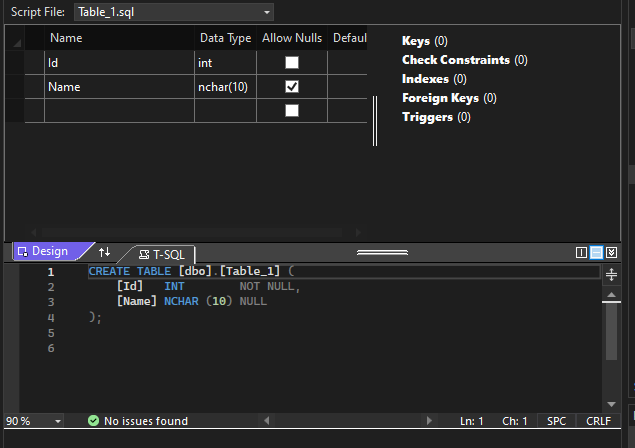Collapse the pane with the chevron icon
Image resolution: width=635 pixels, height=448 pixels.
click(612, 252)
